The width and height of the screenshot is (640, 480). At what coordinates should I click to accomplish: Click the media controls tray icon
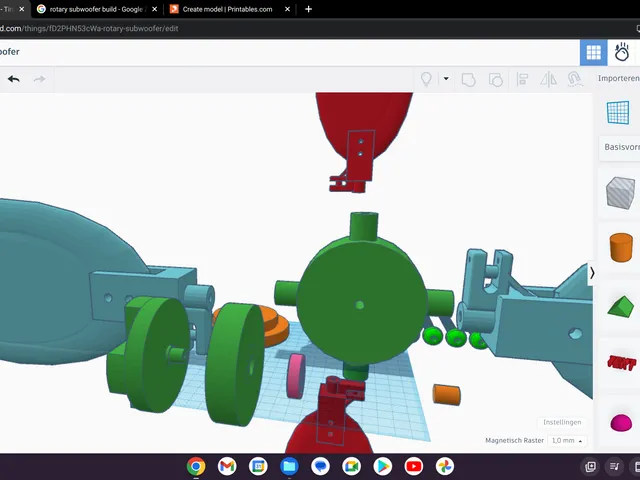(615, 466)
